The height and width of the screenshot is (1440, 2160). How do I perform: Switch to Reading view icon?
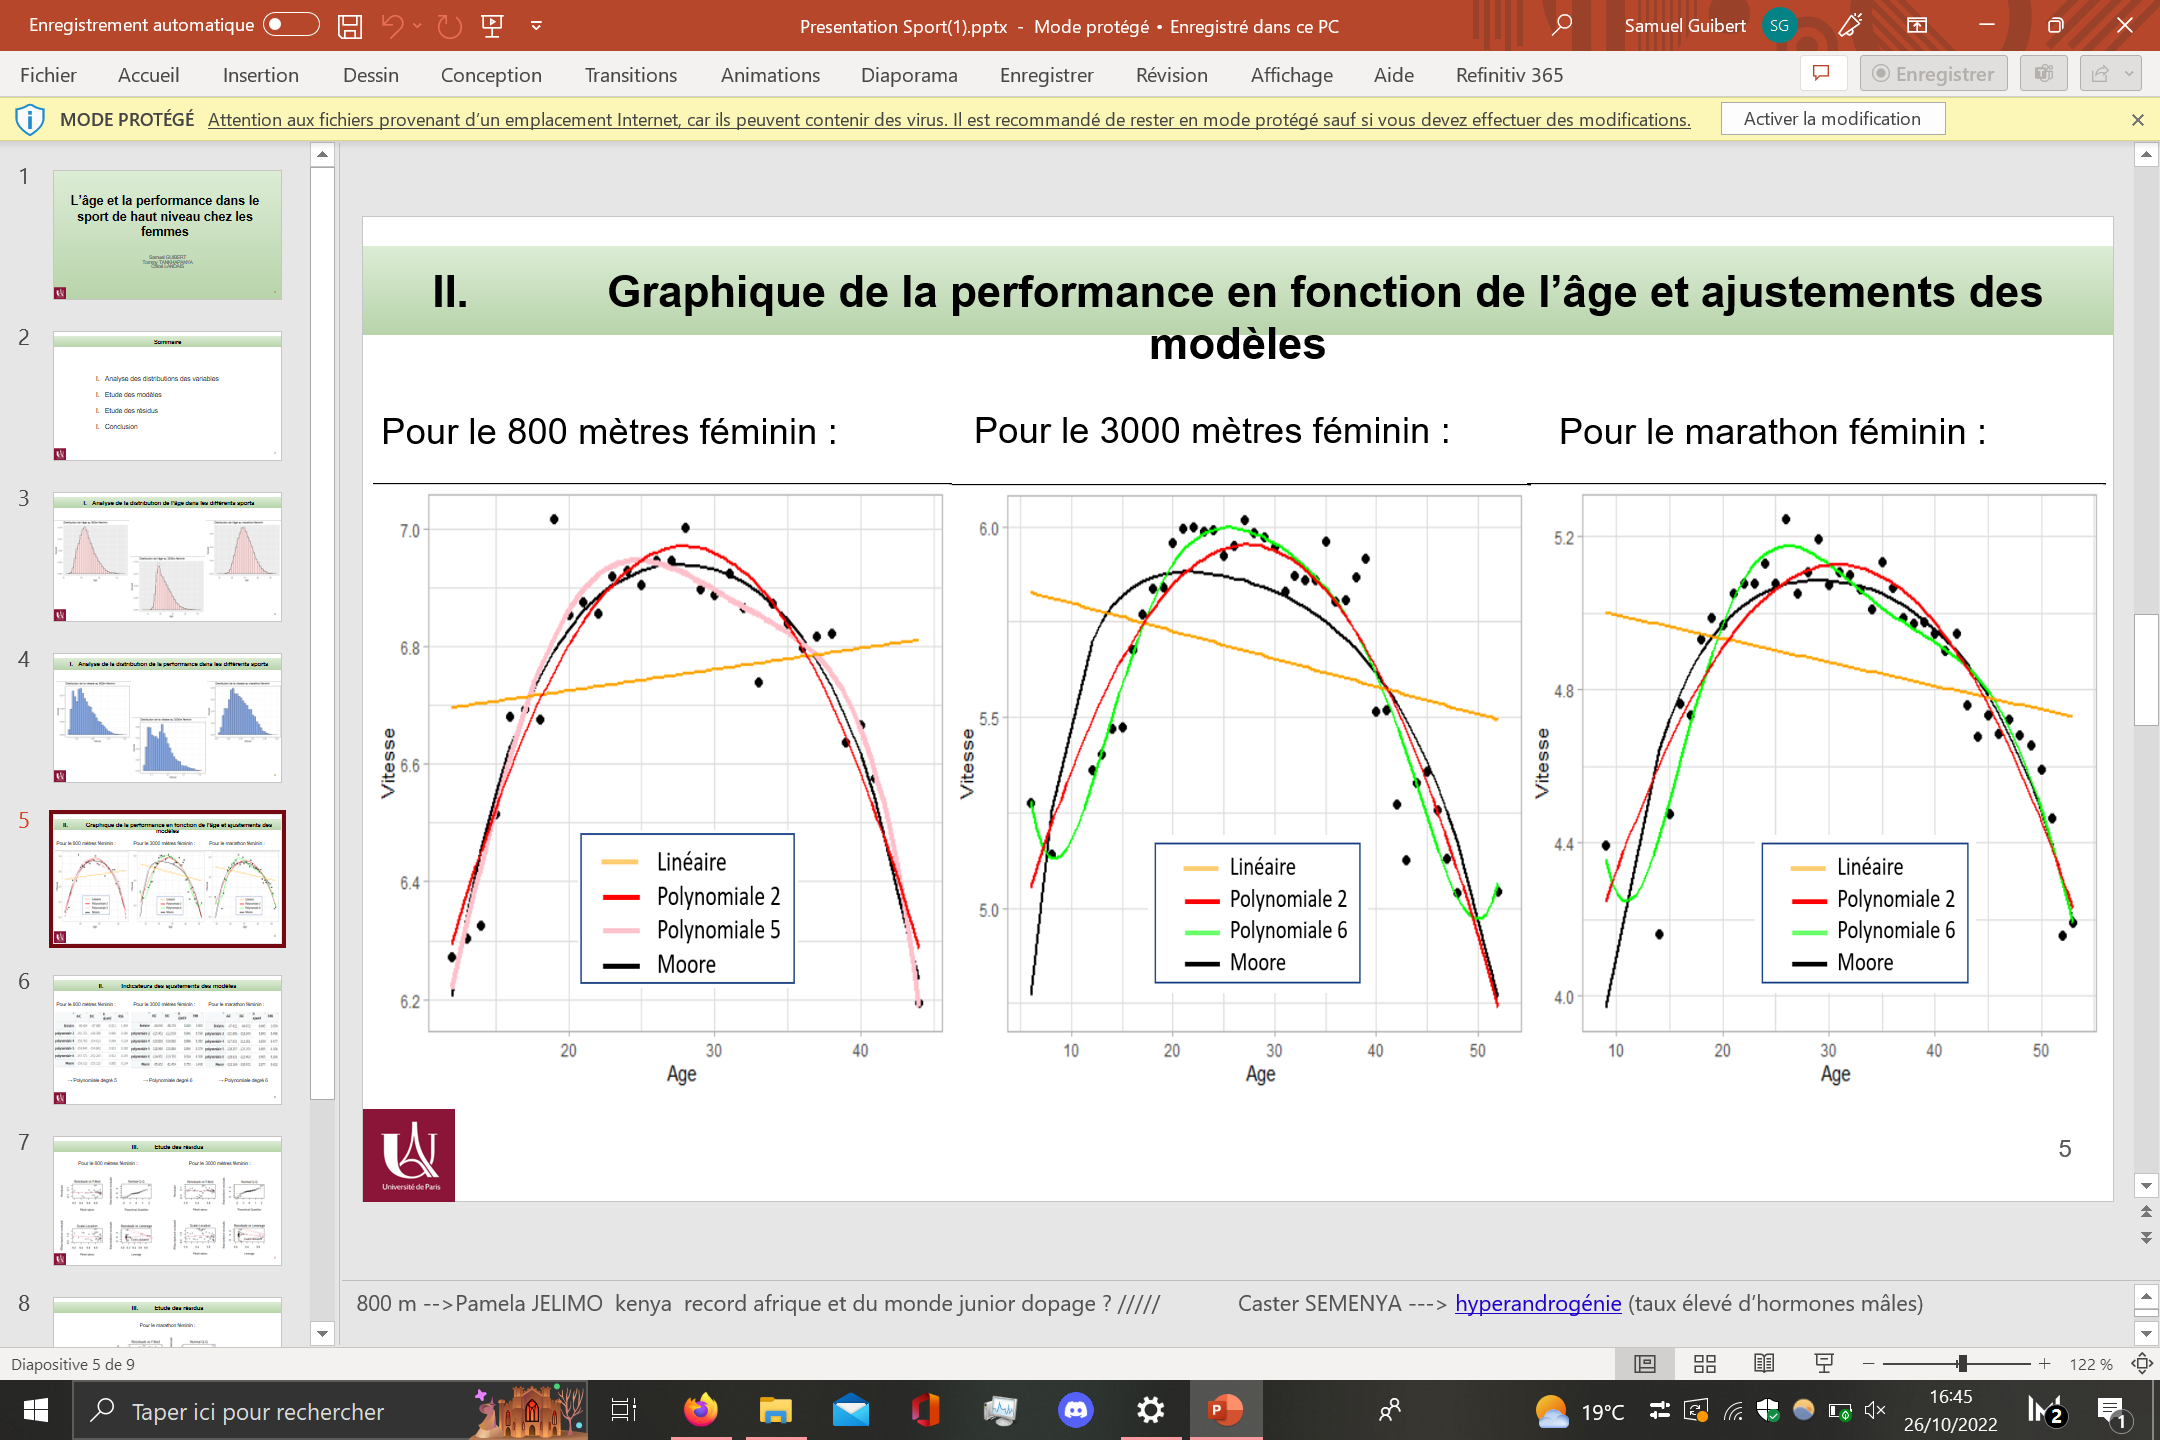(x=1765, y=1364)
